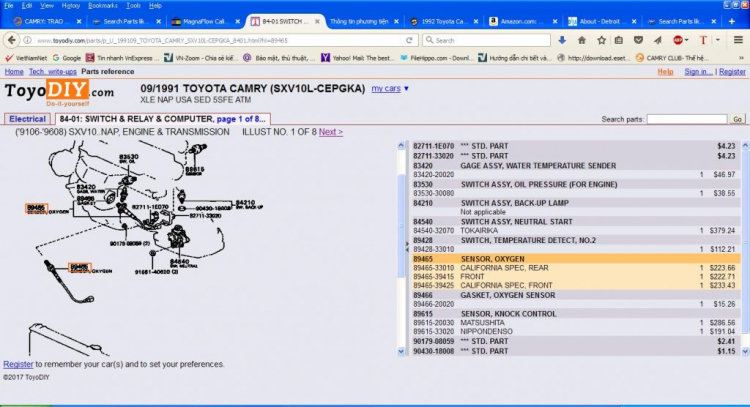750x407 pixels.
Task: Open the Firefox hamburger menu
Action: point(738,40)
